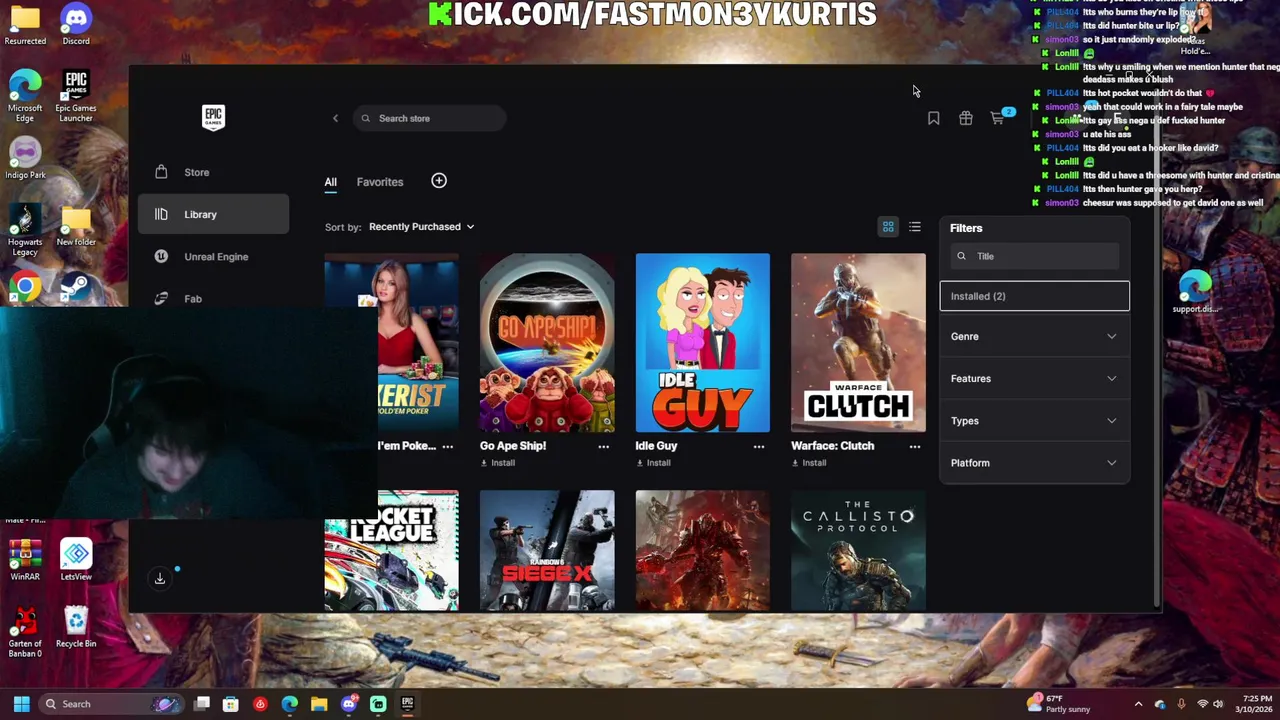Open the shopping cart

pyautogui.click(x=998, y=118)
